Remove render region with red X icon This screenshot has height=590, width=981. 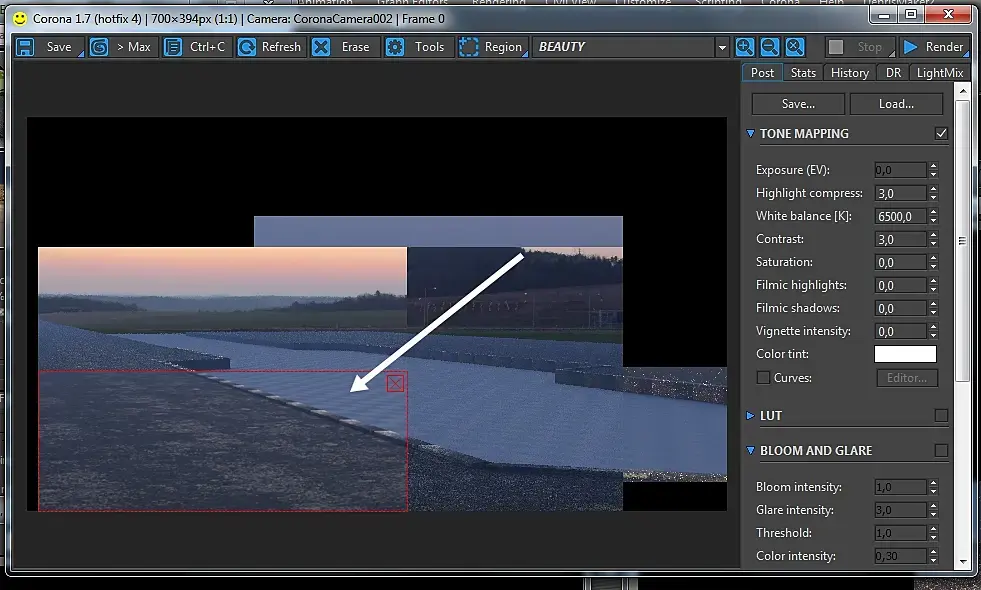pyautogui.click(x=395, y=384)
